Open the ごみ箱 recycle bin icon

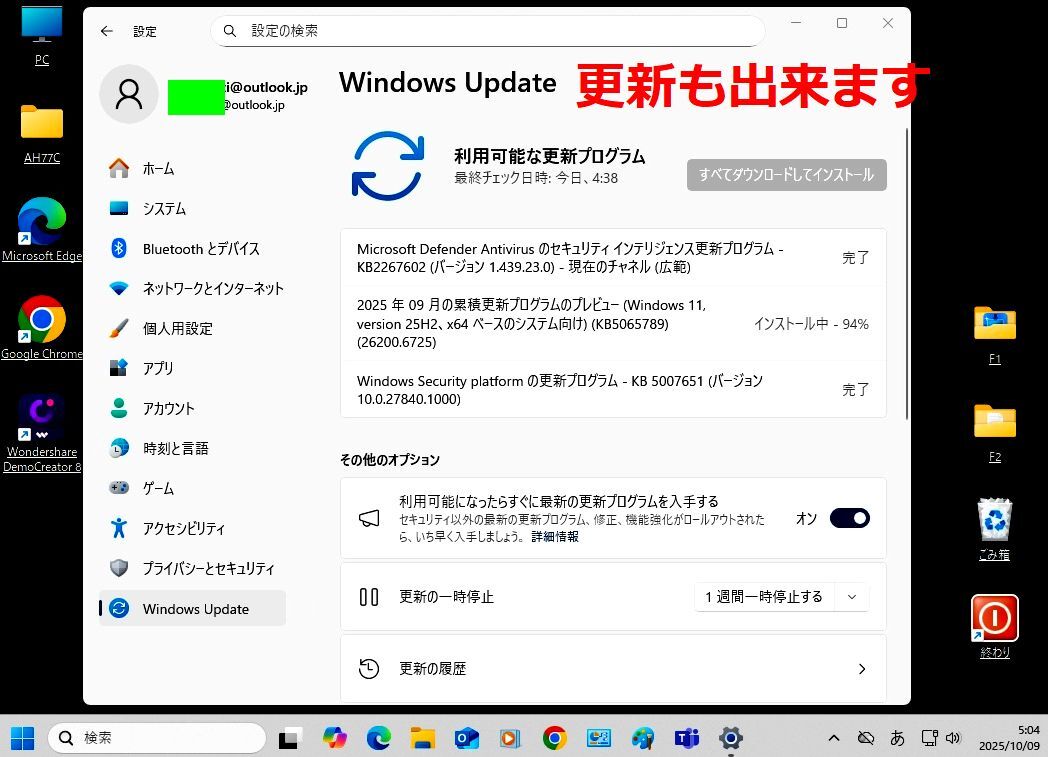point(995,529)
